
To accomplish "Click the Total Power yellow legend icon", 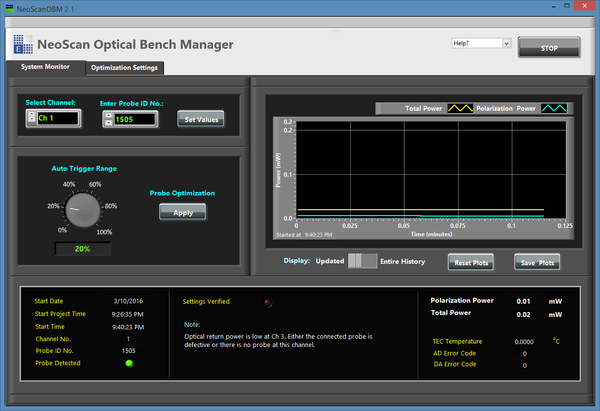I will click(460, 107).
